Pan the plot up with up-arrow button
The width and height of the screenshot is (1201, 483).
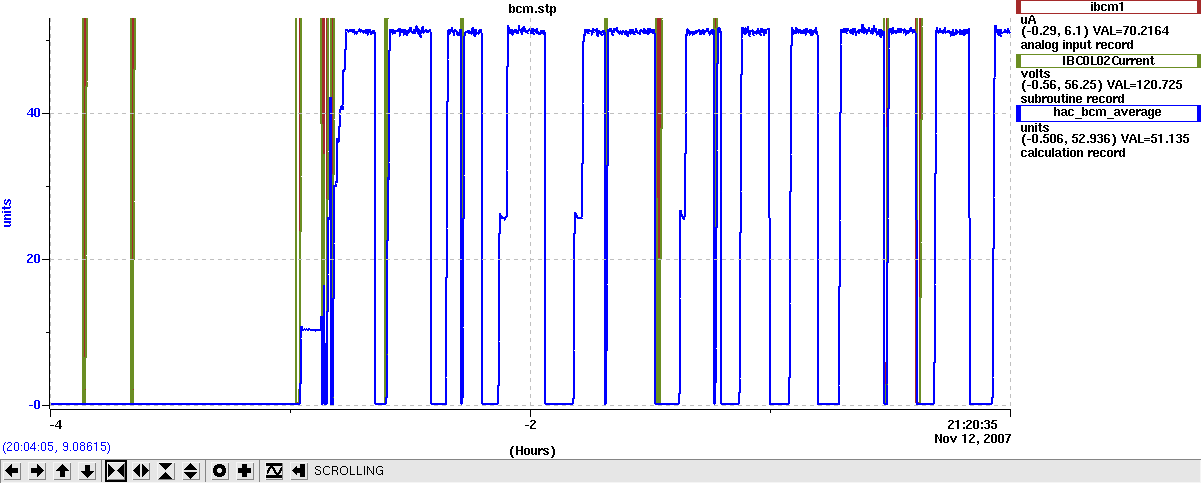tap(62, 470)
